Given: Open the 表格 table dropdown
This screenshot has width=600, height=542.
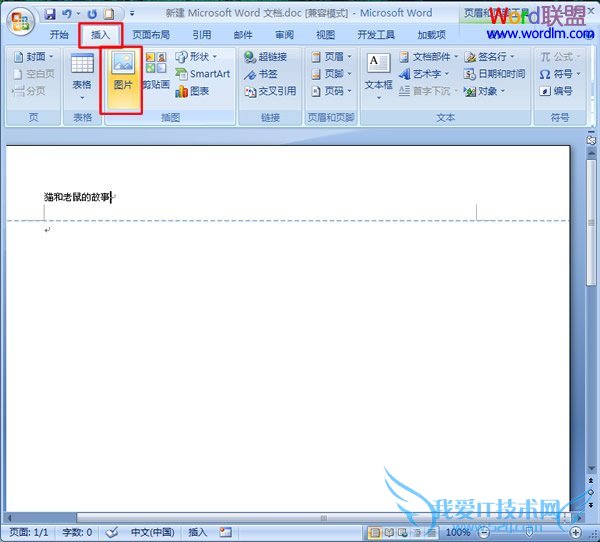Looking at the screenshot, I should tap(82, 77).
